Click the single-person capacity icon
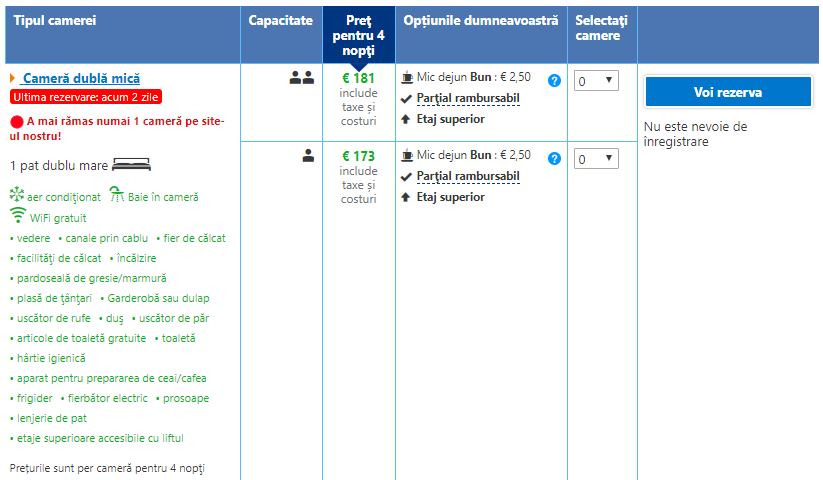 tap(308, 156)
